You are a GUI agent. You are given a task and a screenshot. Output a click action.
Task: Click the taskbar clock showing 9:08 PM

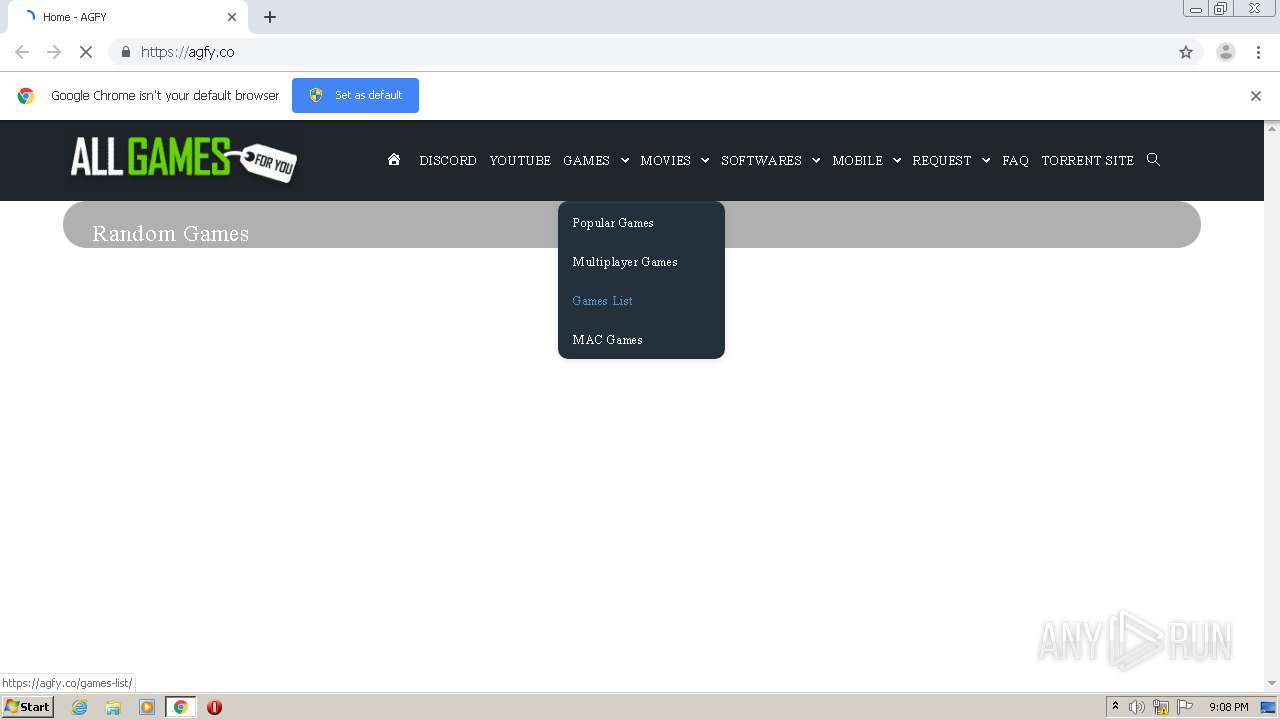pos(1228,707)
